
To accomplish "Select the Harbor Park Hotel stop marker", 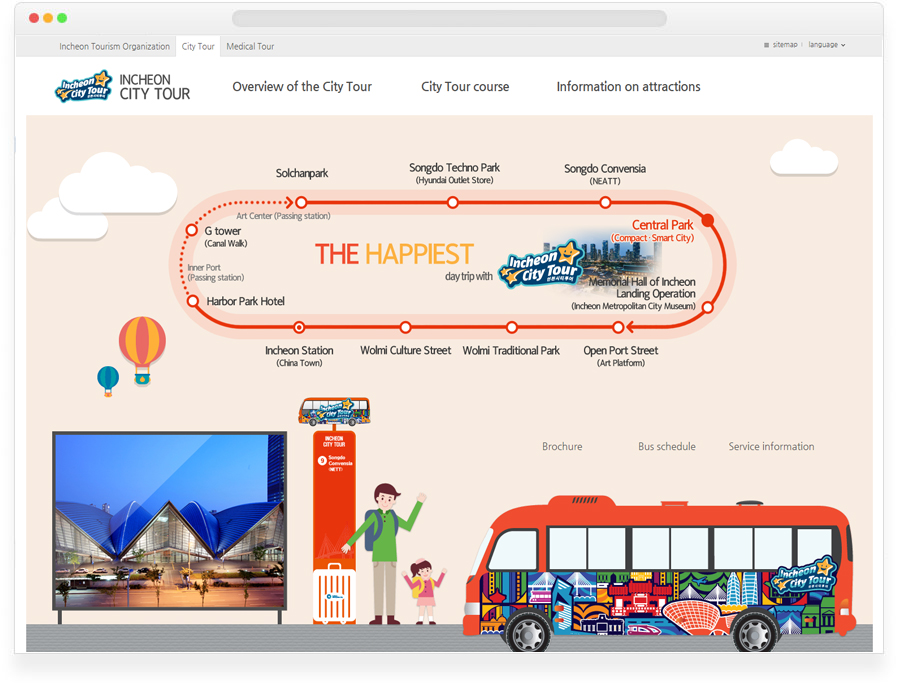I will (x=193, y=301).
